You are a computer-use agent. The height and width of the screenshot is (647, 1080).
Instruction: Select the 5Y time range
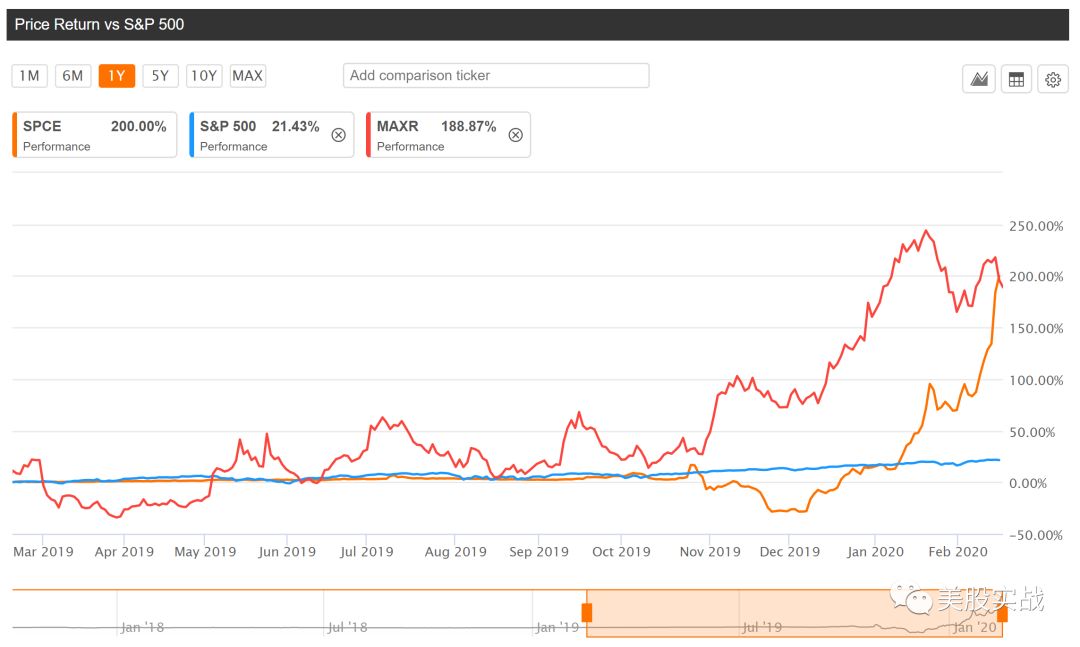point(160,76)
